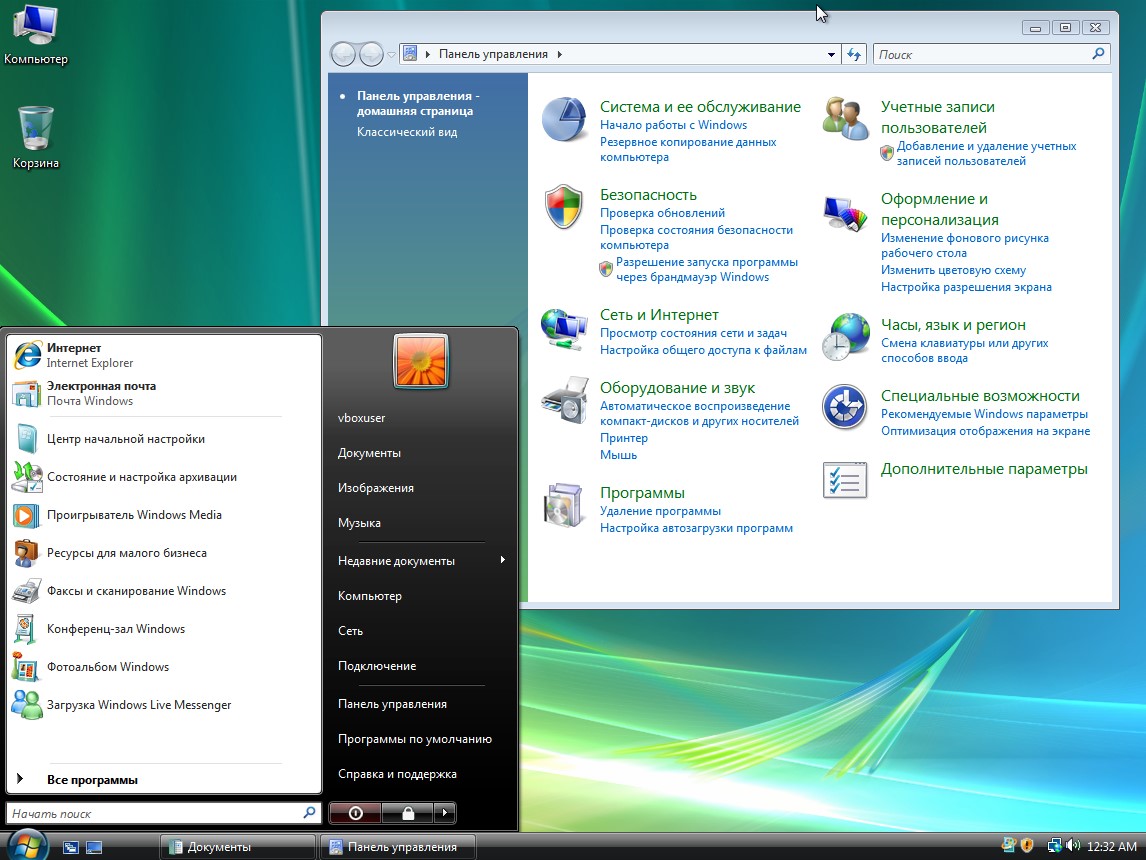Screen dimensions: 1146x860
Task: Click the Hardware and Sound printer icon
Action: (564, 400)
